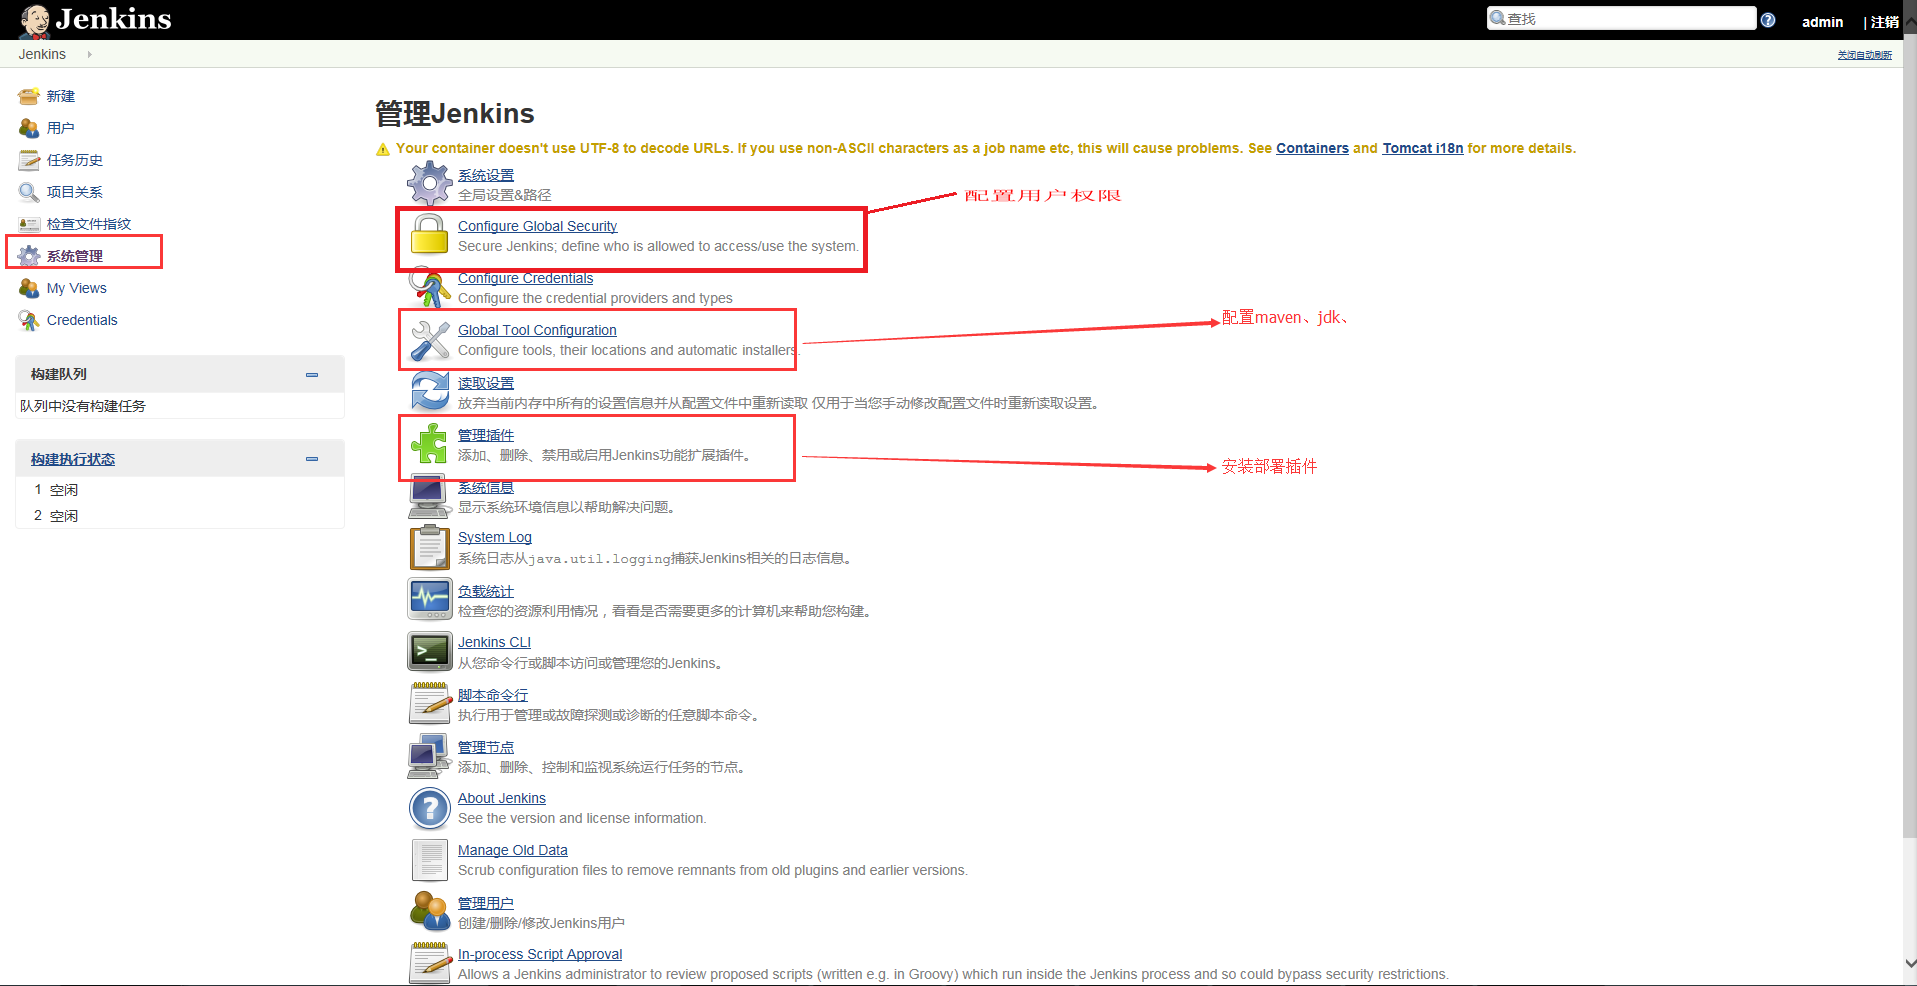Image resolution: width=1917 pixels, height=986 pixels.
Task: Click the System Log clipboard icon
Action: (x=430, y=548)
